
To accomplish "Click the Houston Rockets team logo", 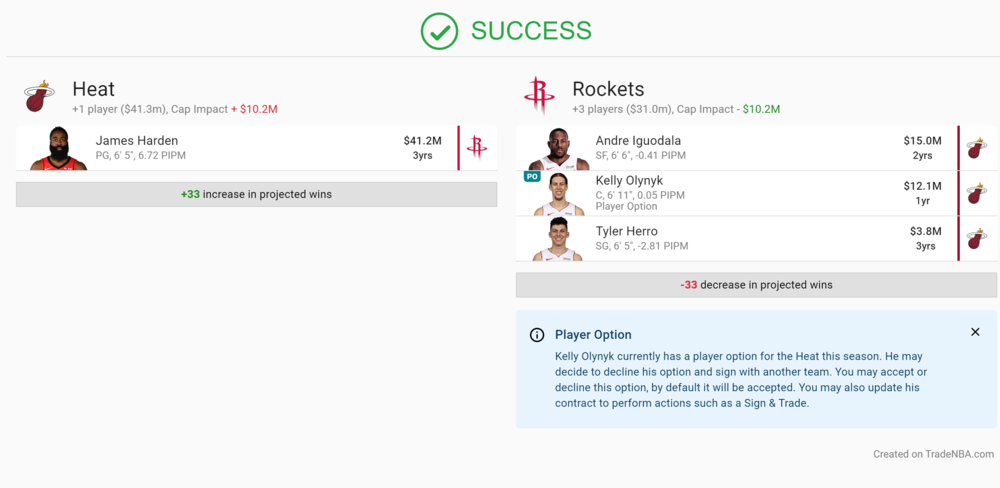I will [539, 97].
